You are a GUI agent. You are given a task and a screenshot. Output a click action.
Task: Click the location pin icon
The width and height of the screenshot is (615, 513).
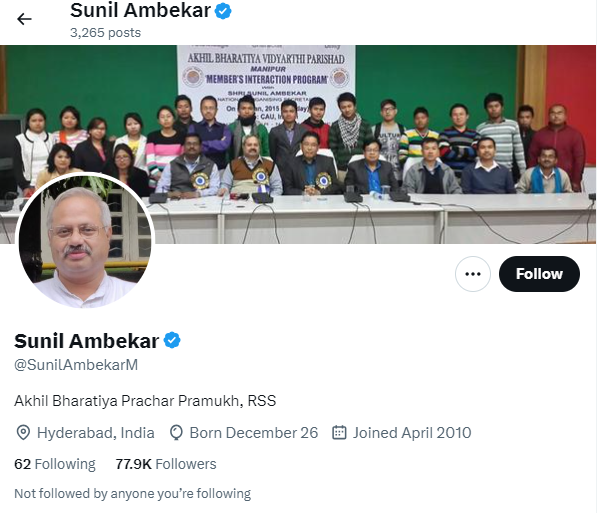coord(23,433)
